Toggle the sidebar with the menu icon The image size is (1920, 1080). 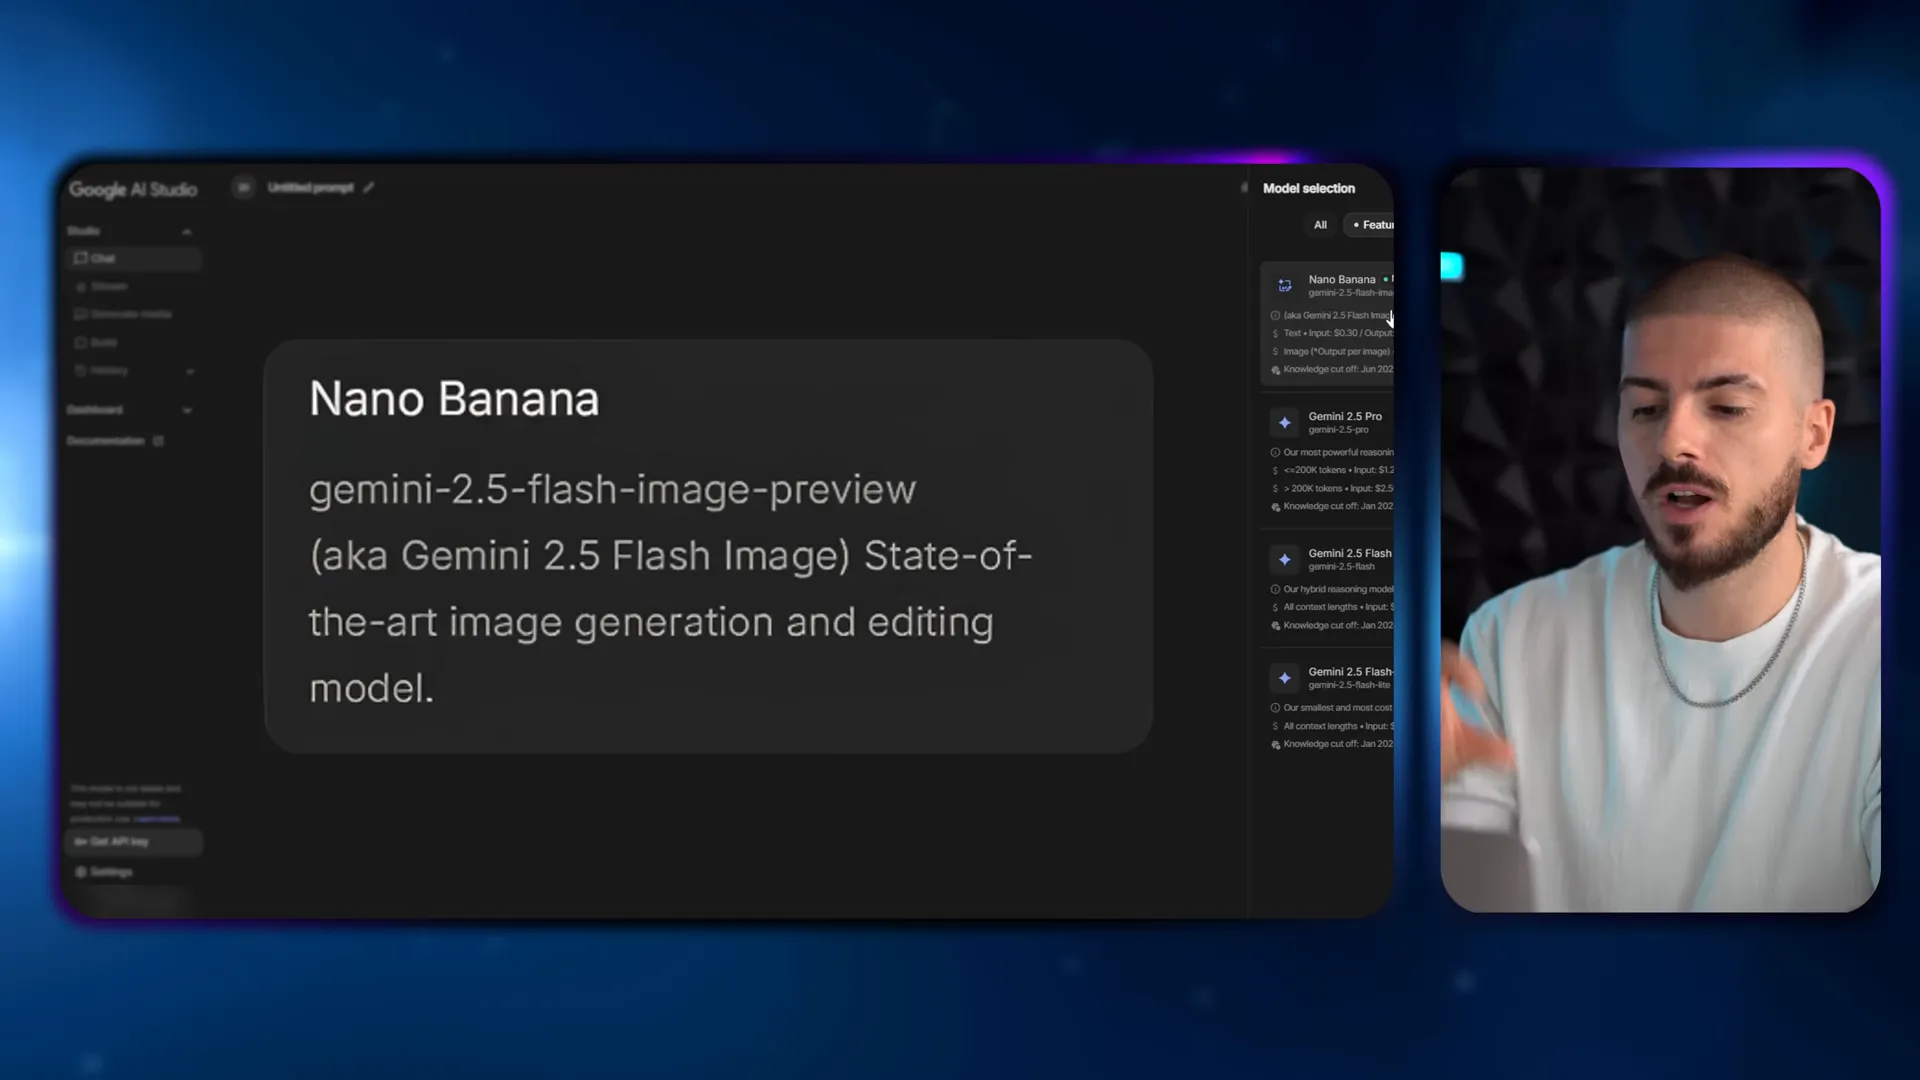243,187
